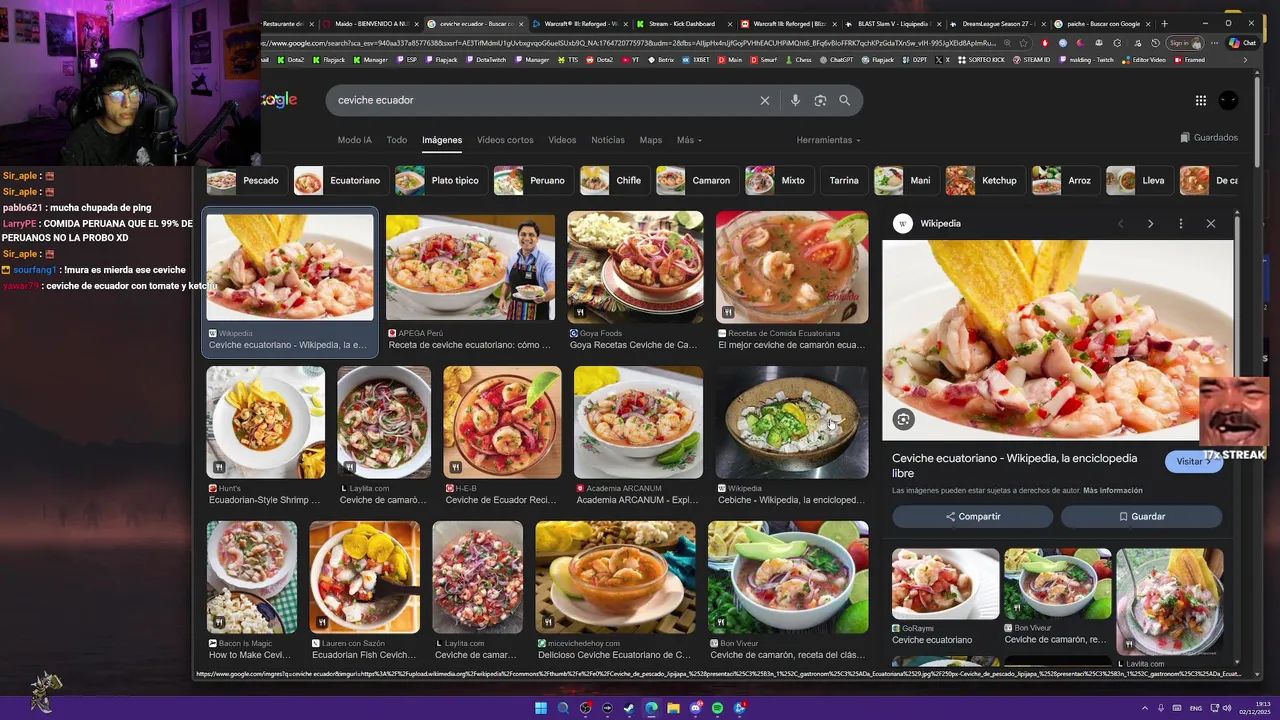Filter images by Ketchup chip

point(984,181)
